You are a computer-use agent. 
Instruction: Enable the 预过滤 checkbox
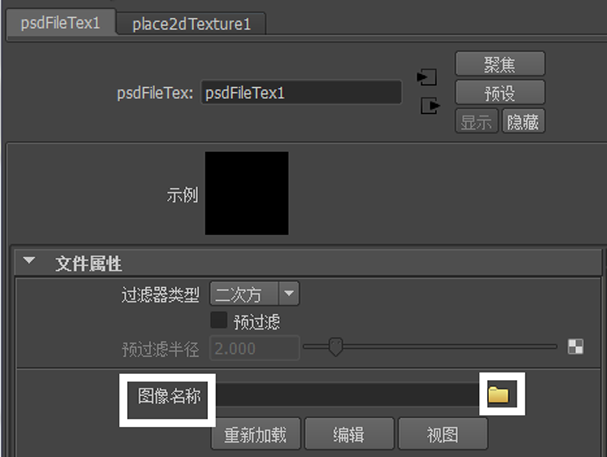(x=218, y=321)
